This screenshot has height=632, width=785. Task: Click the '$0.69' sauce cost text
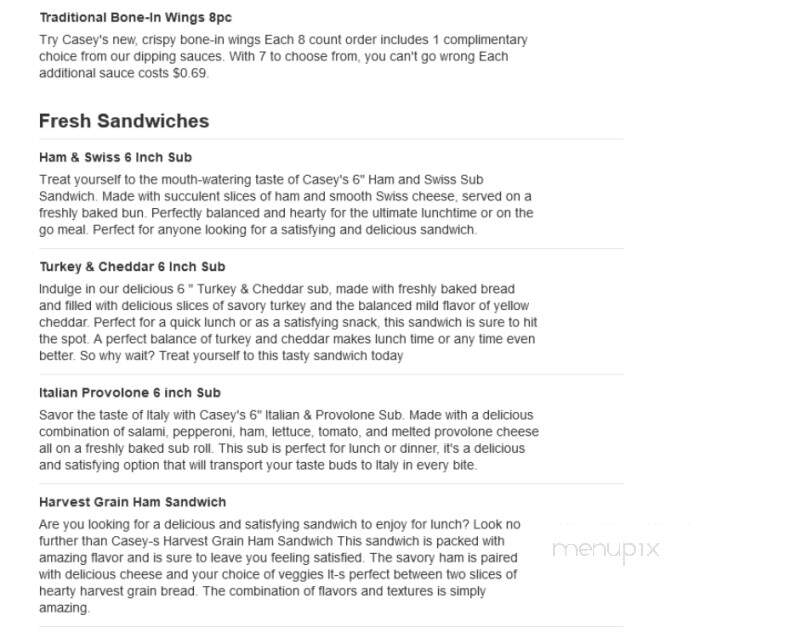coord(190,73)
